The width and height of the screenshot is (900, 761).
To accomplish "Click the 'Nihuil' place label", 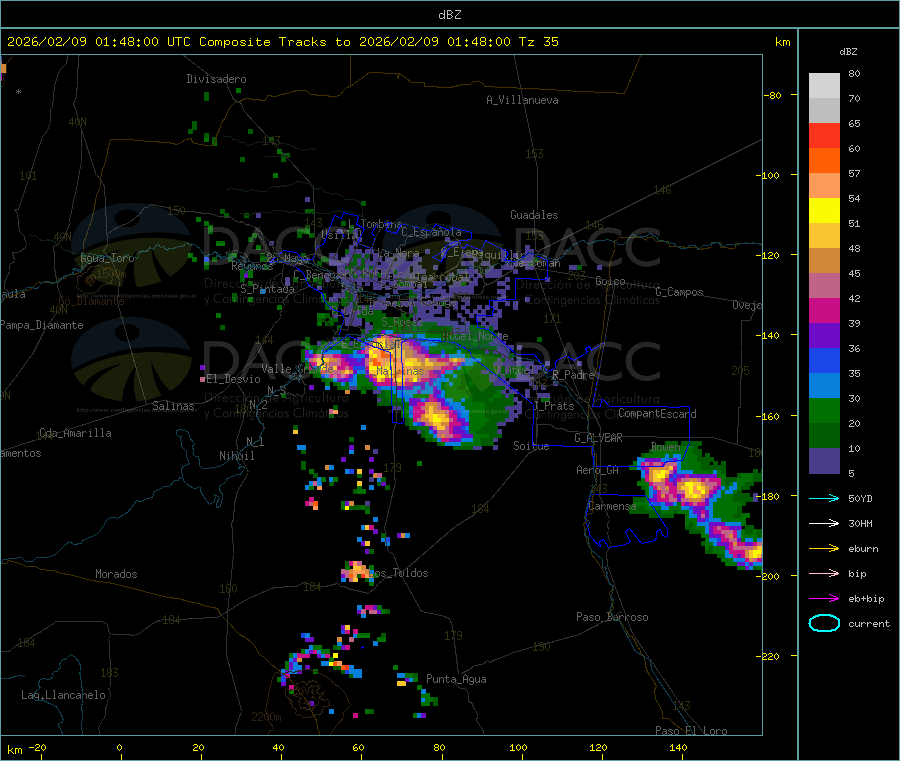I will point(236,456).
